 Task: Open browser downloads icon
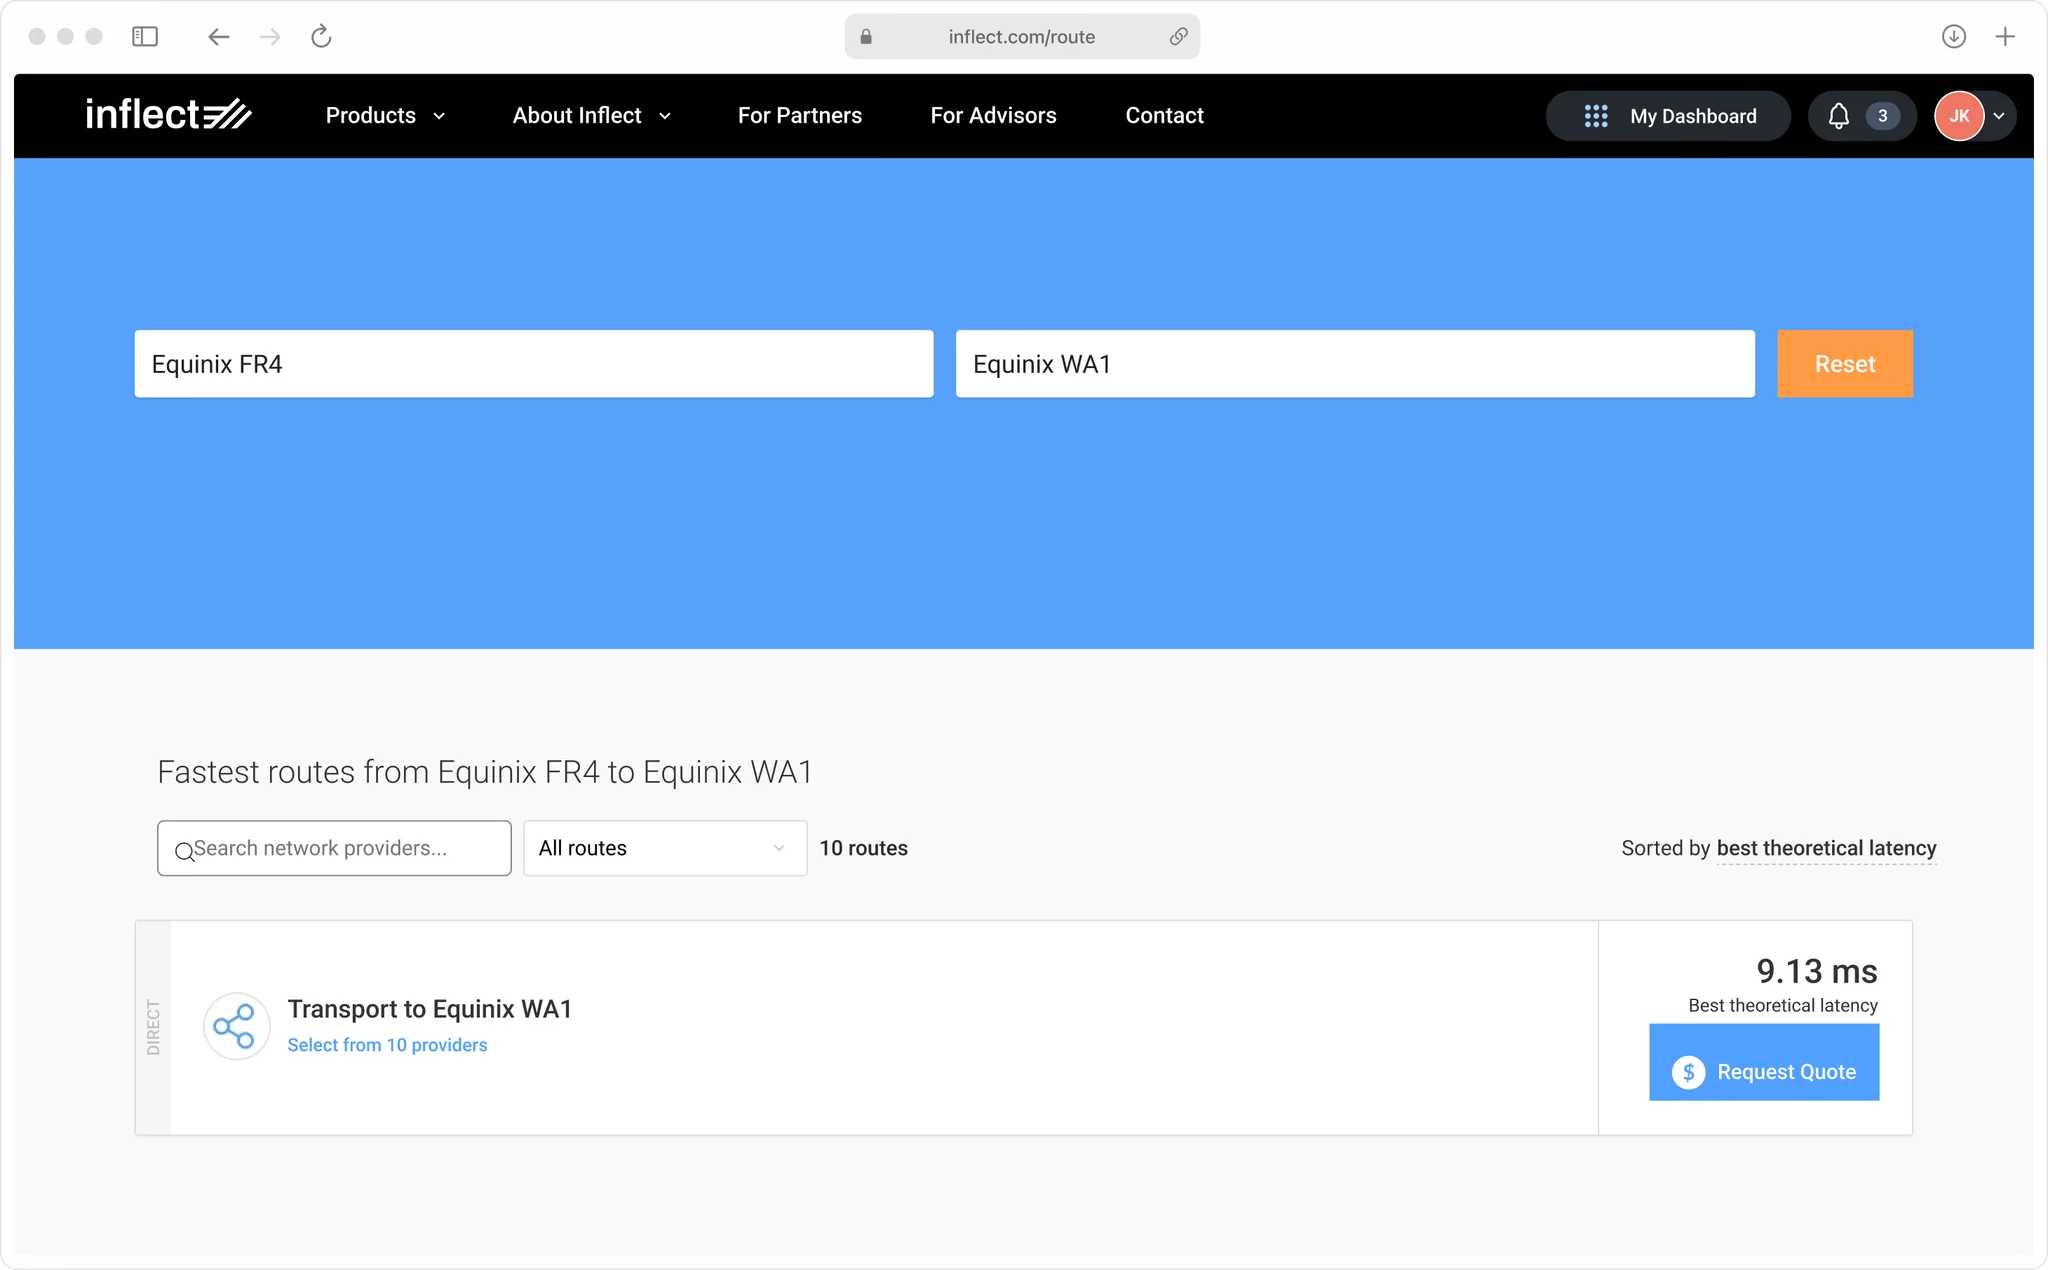tap(1953, 37)
